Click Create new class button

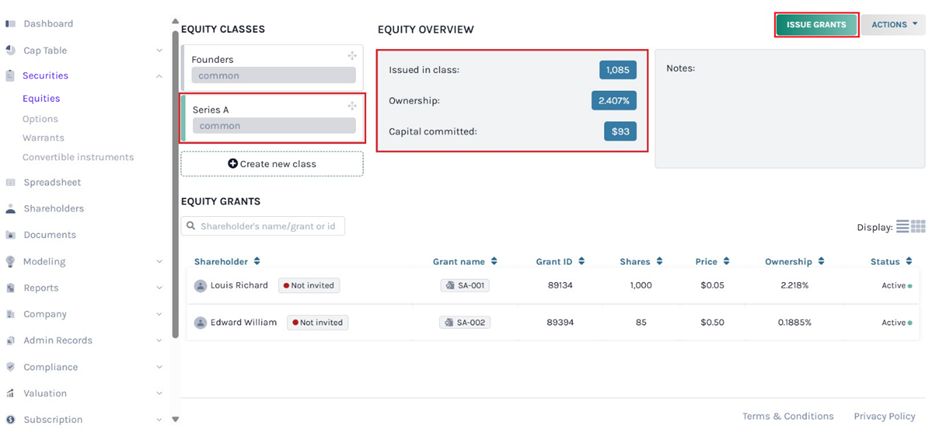pos(272,163)
